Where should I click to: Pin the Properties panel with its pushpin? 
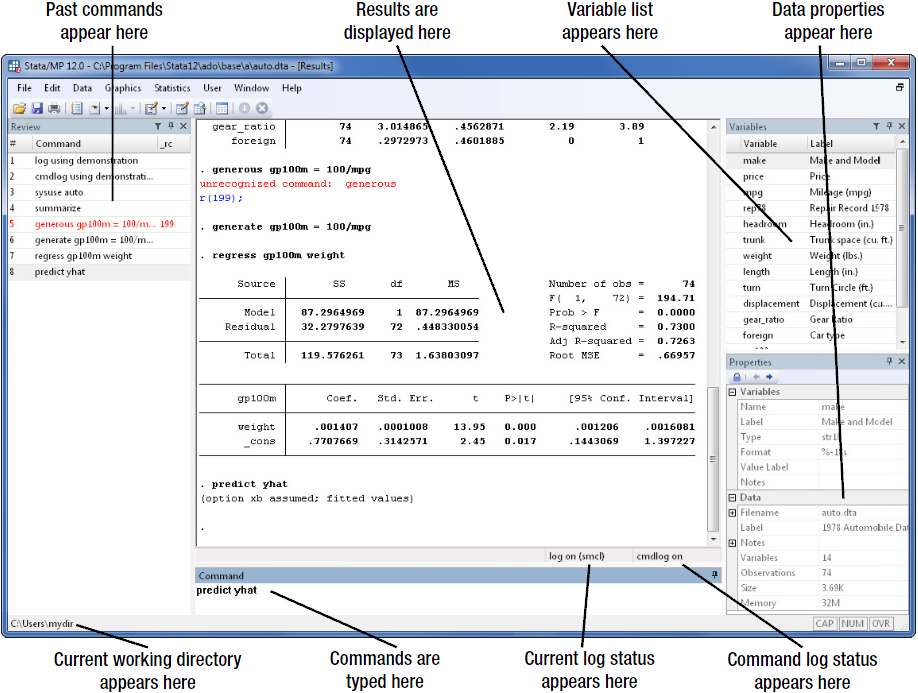(x=889, y=362)
